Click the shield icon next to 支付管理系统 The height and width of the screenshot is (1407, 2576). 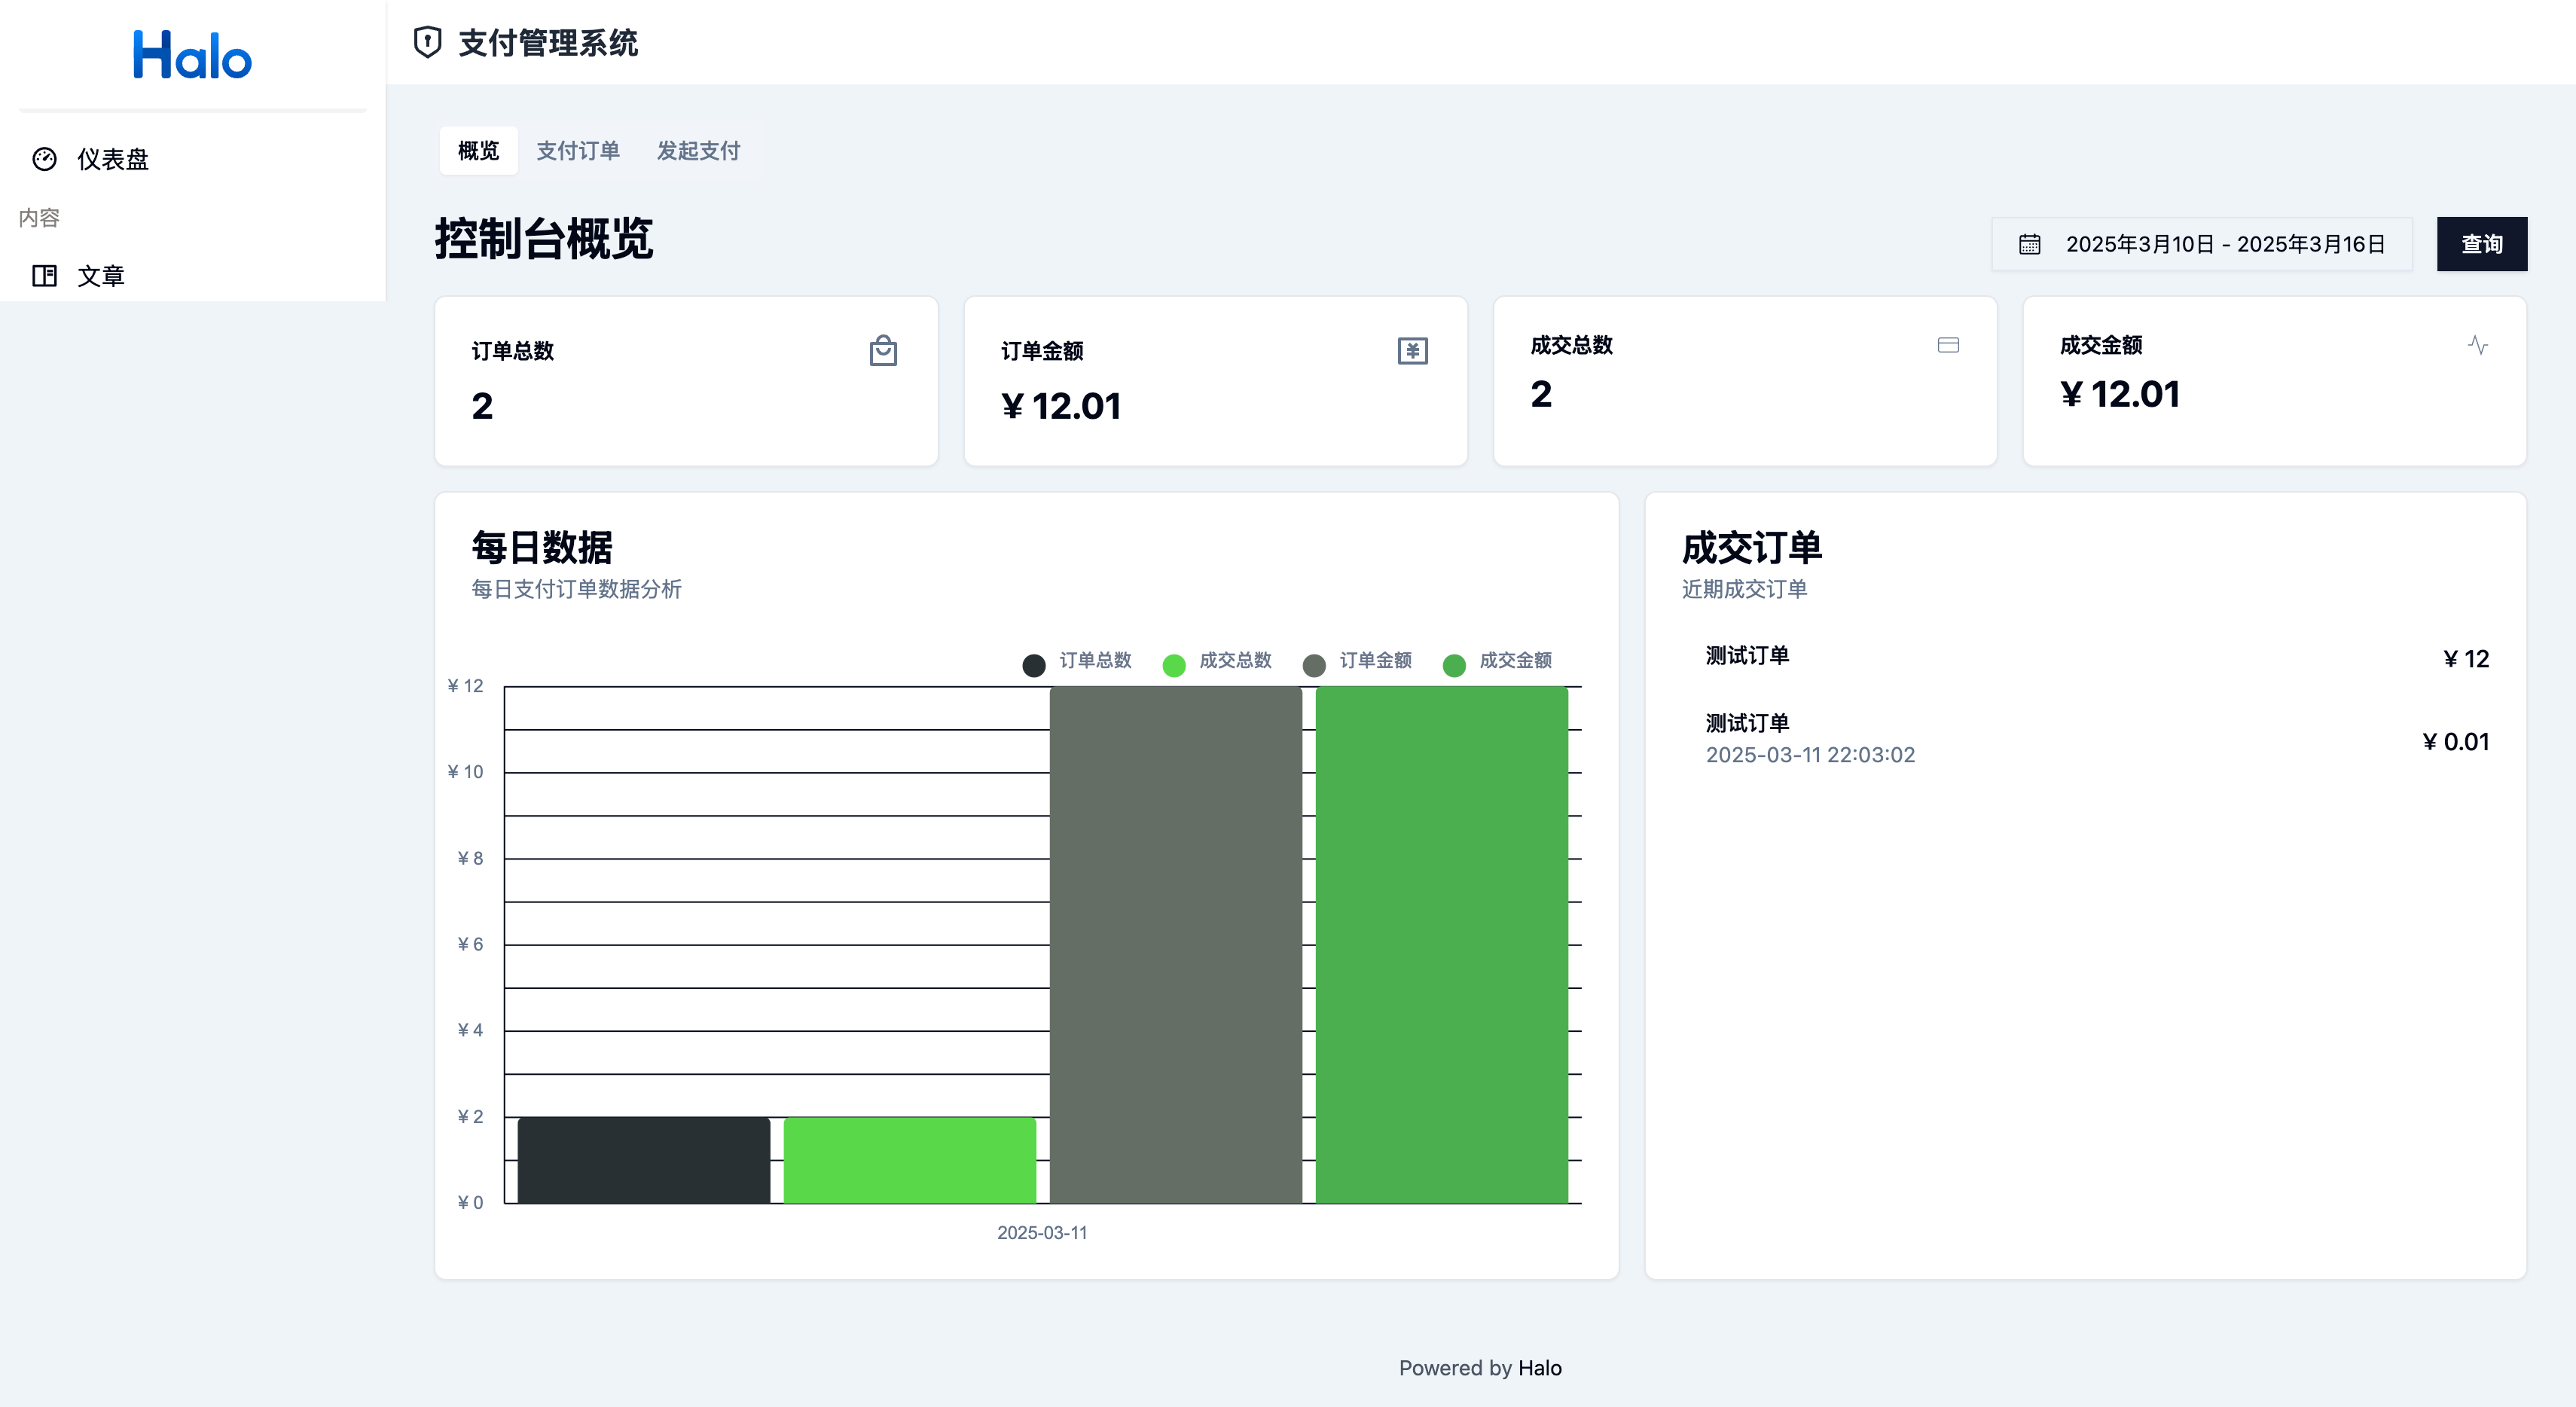(x=428, y=44)
